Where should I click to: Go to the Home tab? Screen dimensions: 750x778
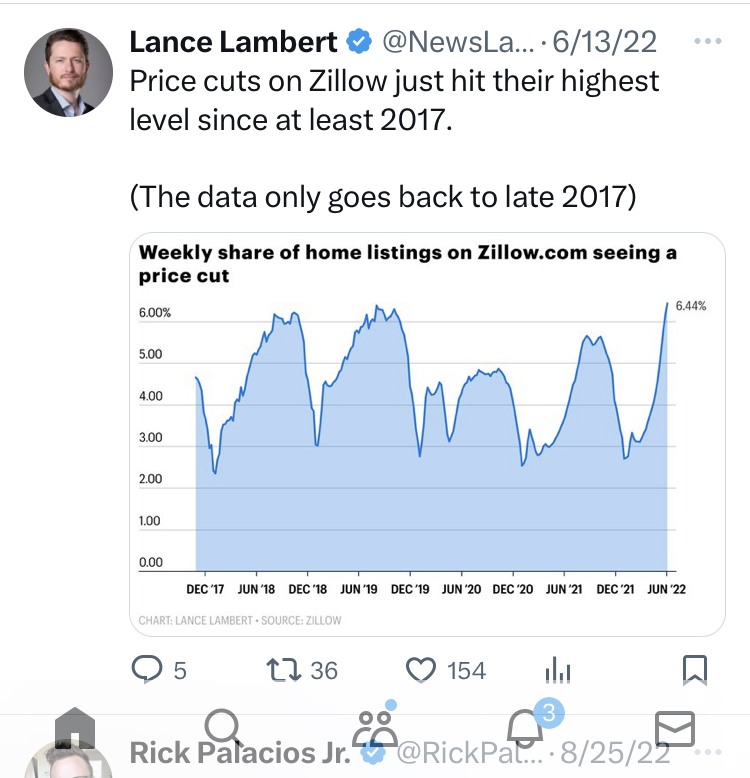click(x=75, y=730)
